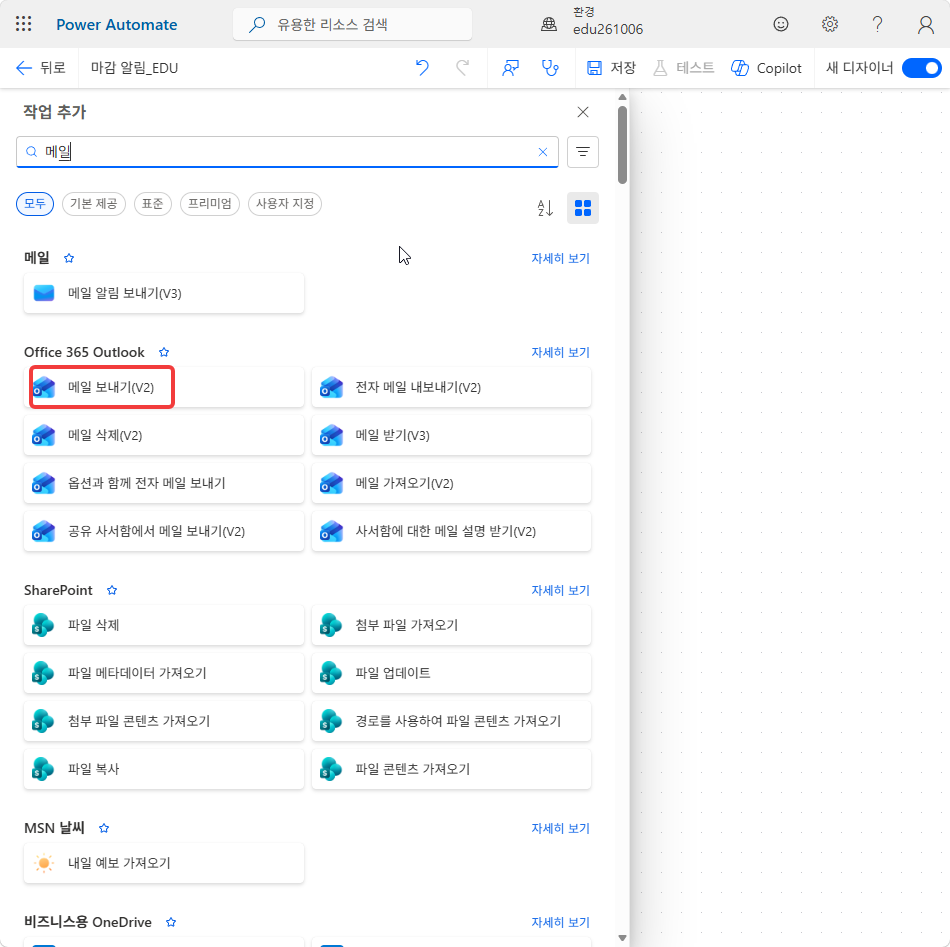The image size is (950, 947).
Task: Open the help question mark
Action: 877,24
